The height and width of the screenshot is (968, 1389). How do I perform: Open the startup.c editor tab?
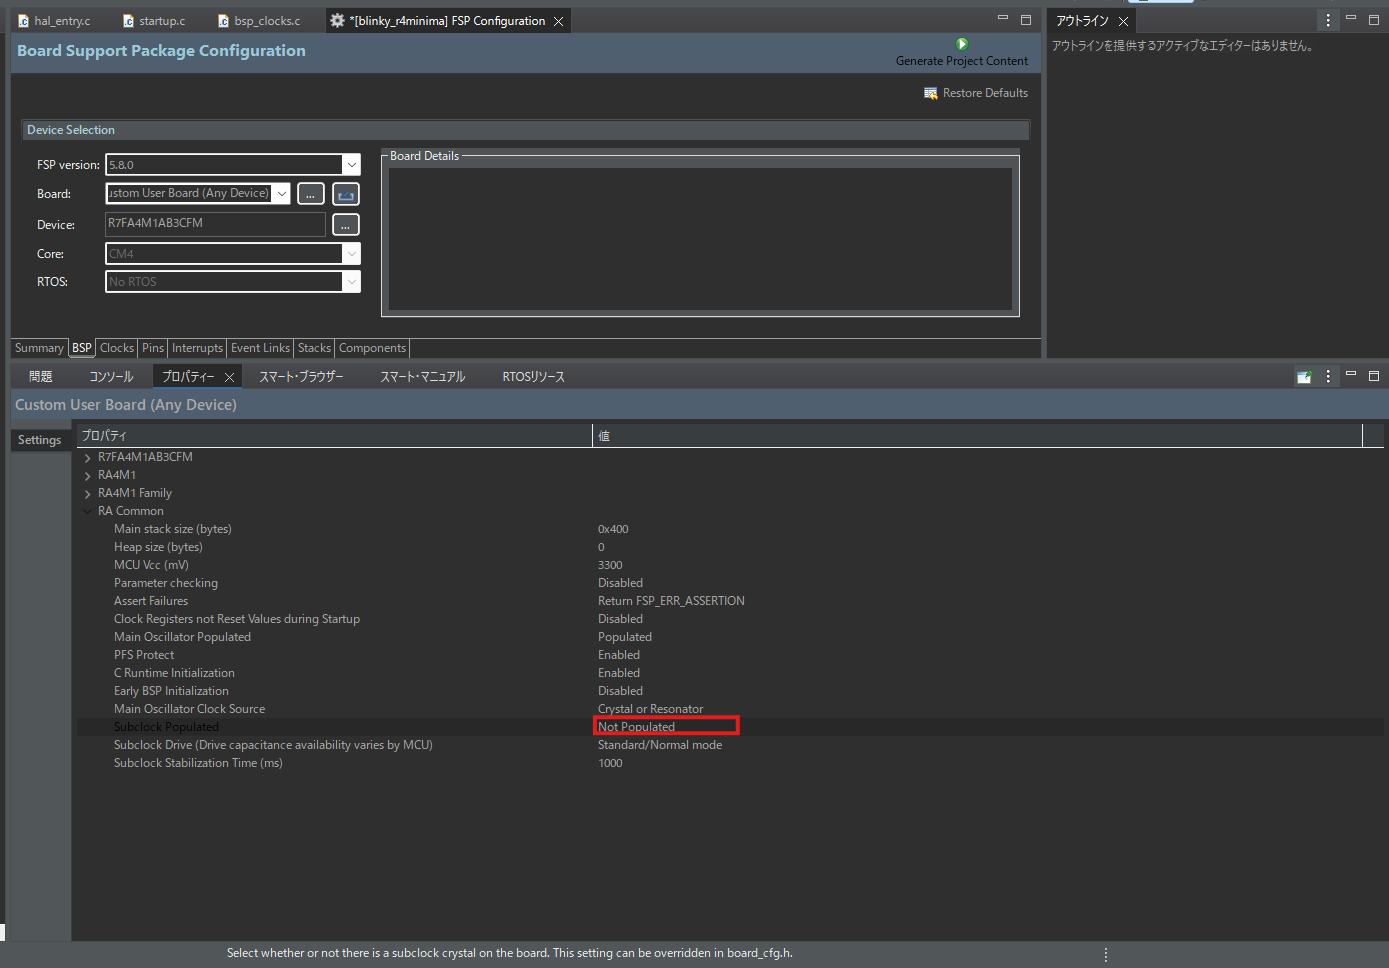[154, 21]
